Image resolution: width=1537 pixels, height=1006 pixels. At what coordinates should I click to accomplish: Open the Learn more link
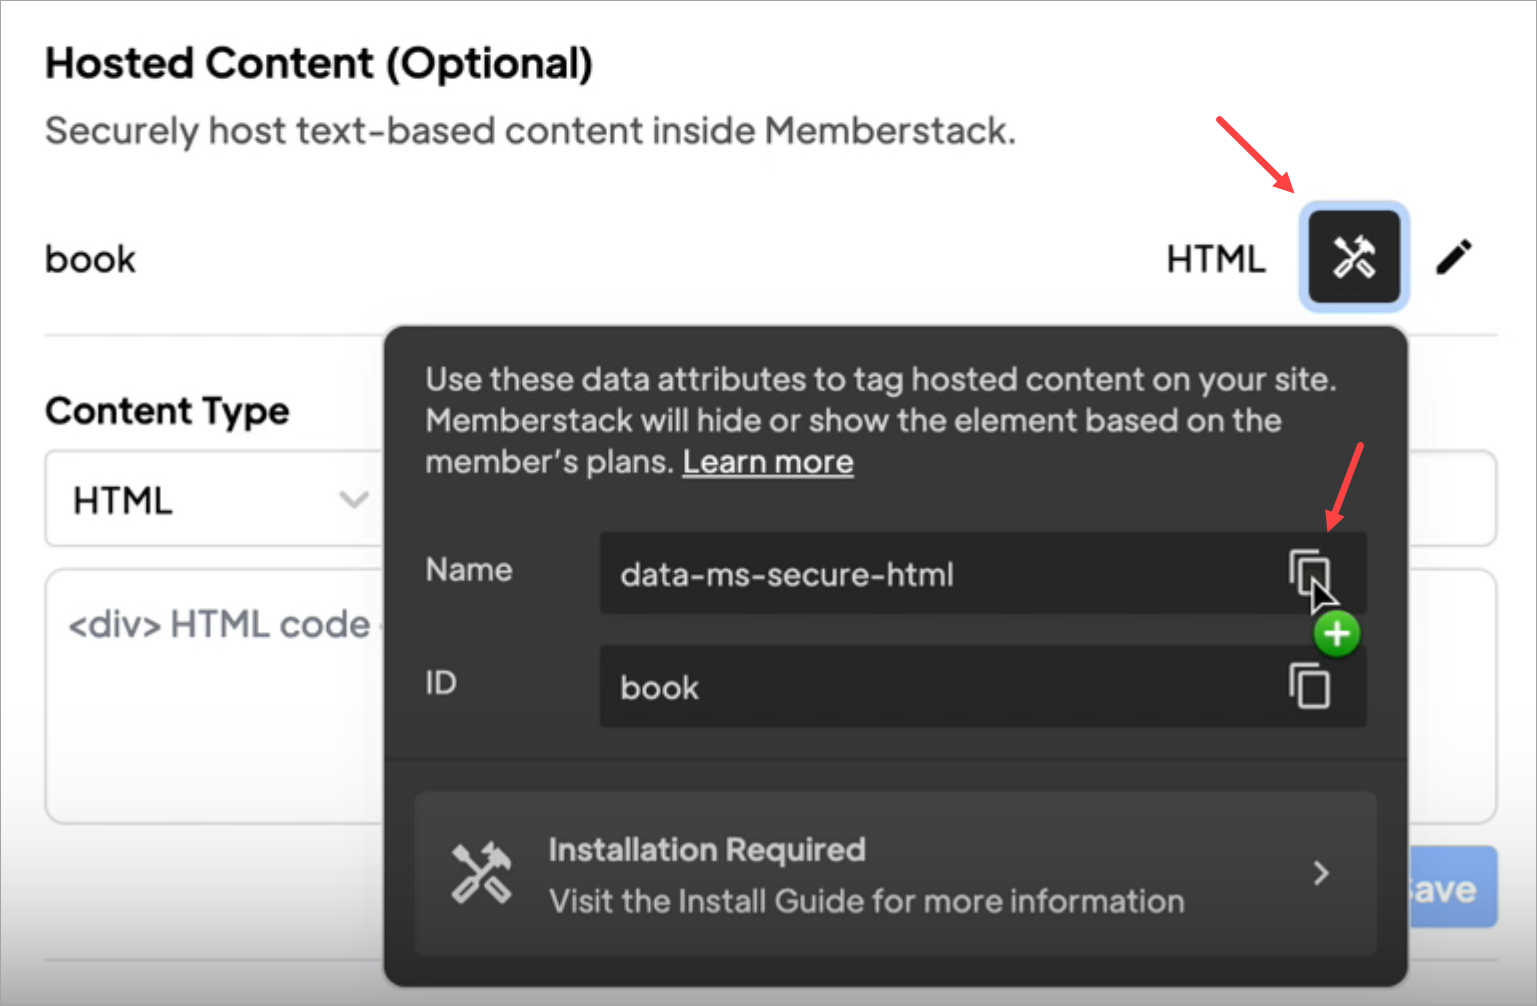pos(767,462)
